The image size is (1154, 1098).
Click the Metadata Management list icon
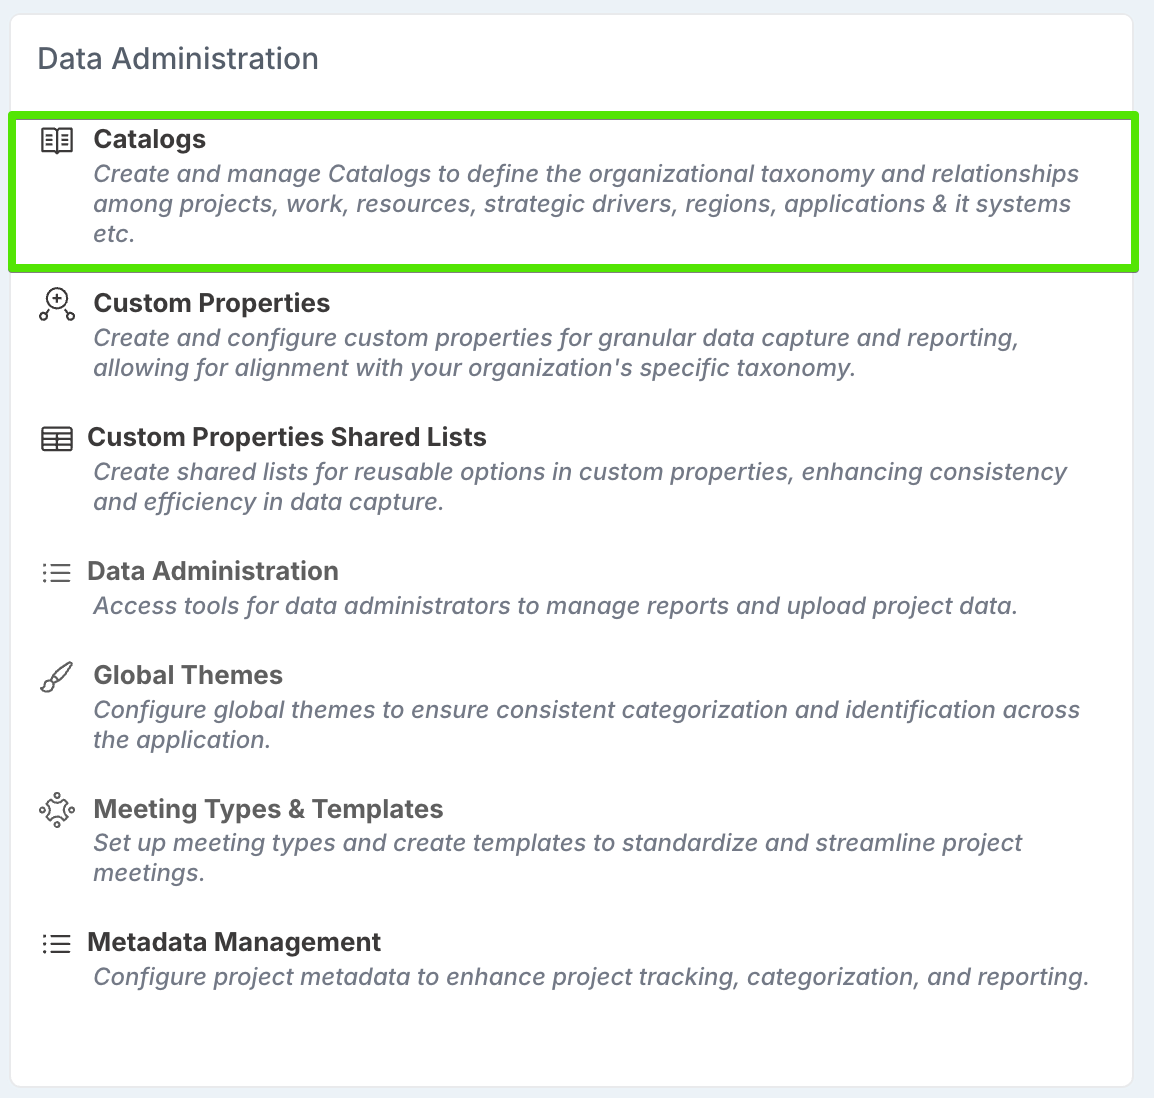point(57,944)
